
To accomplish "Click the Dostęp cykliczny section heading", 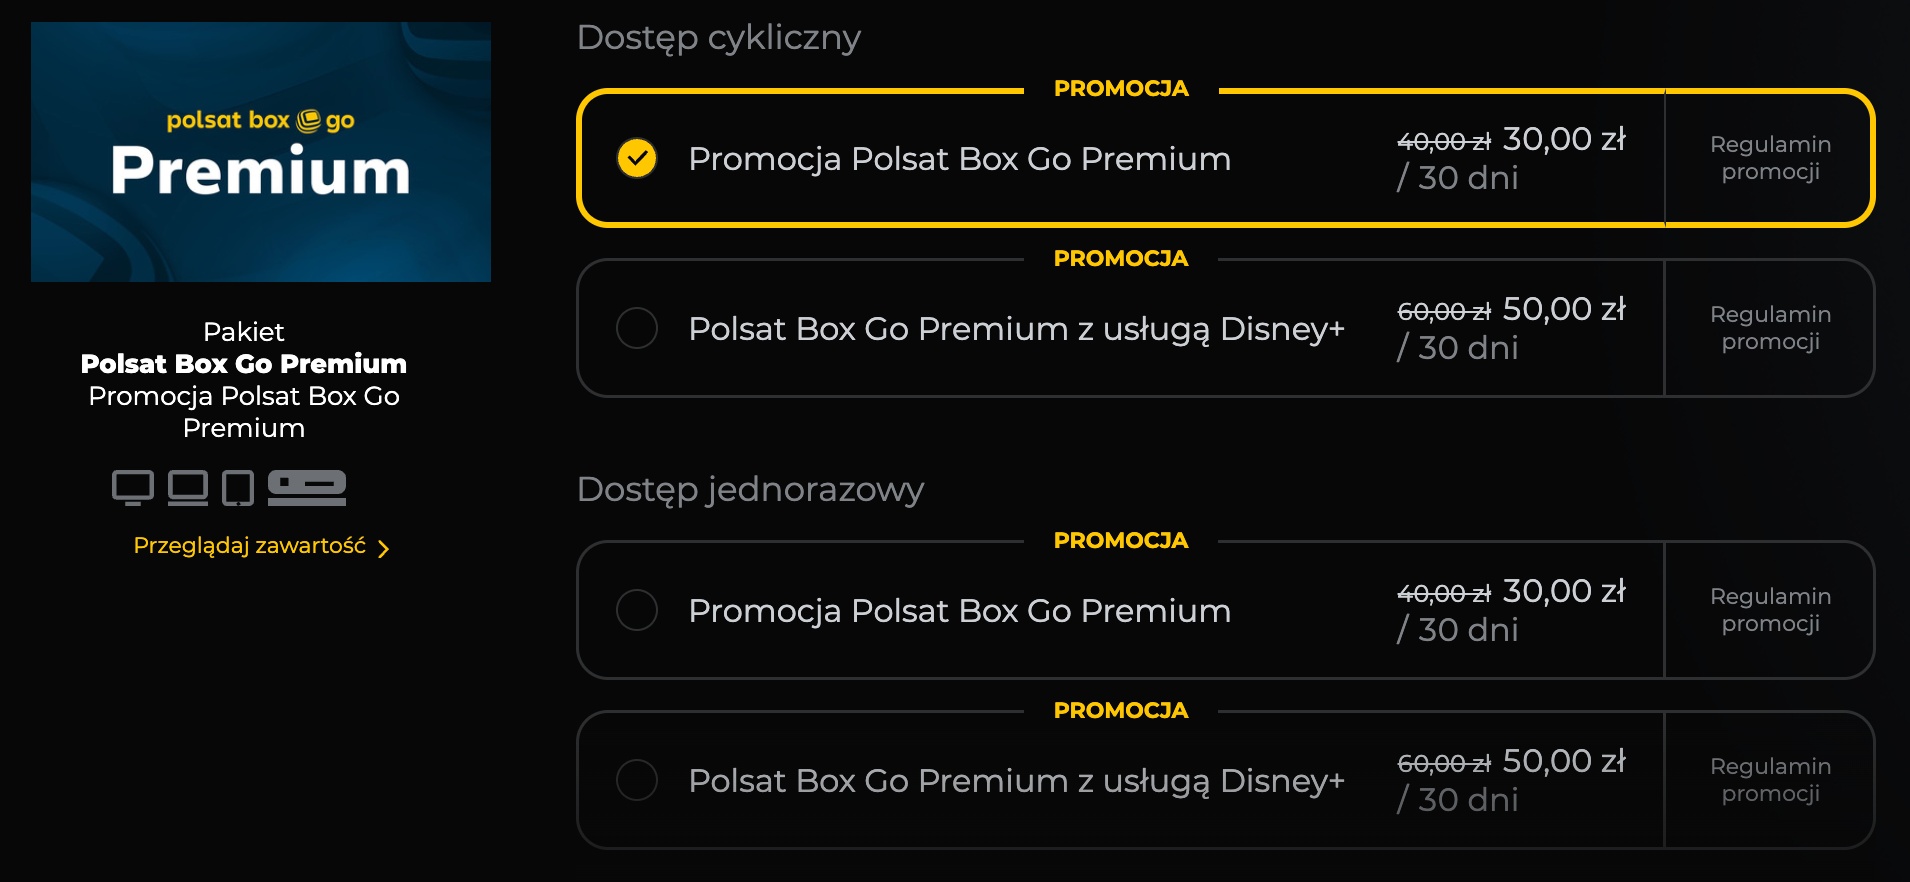I will [x=719, y=38].
